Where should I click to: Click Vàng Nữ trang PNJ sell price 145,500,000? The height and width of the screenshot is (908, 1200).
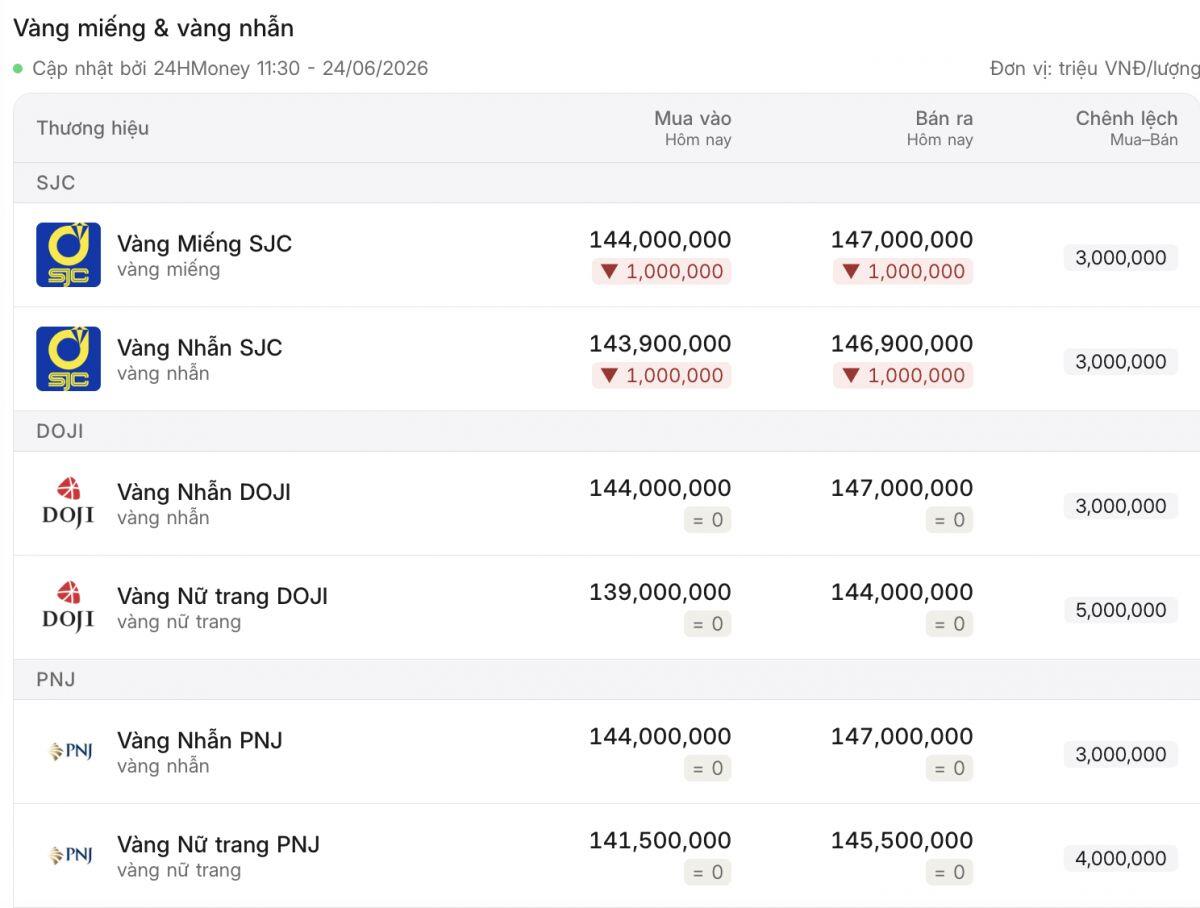902,840
